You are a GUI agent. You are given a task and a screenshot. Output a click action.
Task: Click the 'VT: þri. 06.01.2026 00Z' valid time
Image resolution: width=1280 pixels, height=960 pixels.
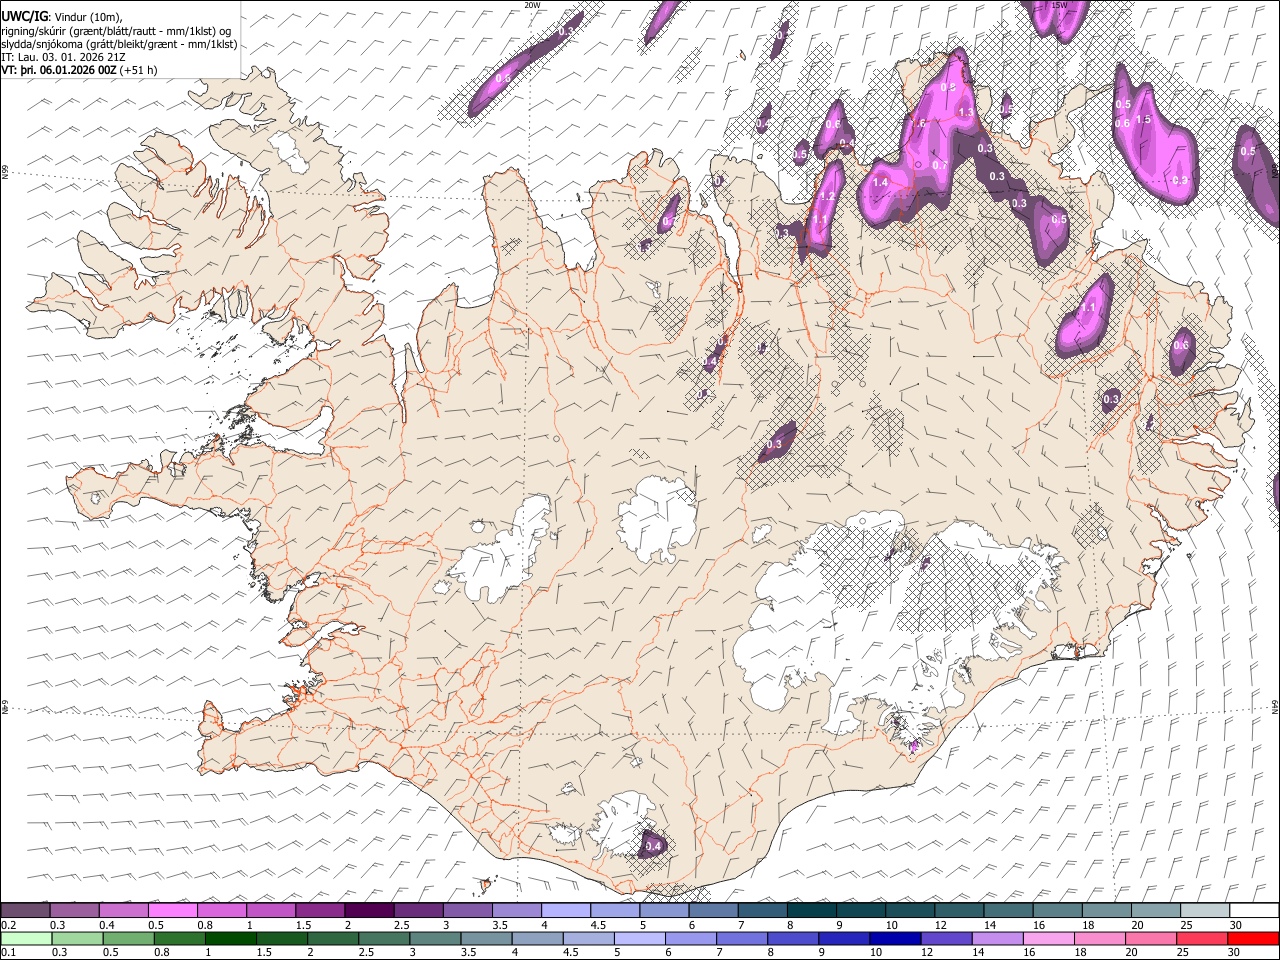pyautogui.click(x=58, y=70)
